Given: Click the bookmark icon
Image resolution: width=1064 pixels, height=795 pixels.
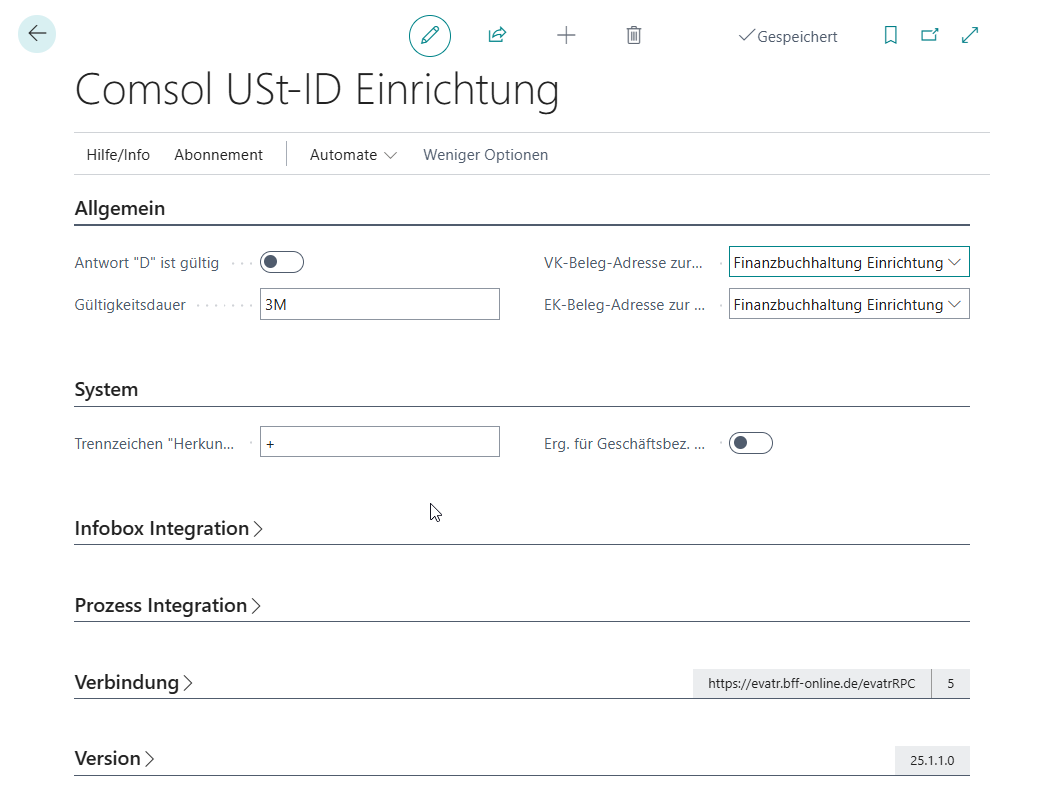Looking at the screenshot, I should [890, 35].
